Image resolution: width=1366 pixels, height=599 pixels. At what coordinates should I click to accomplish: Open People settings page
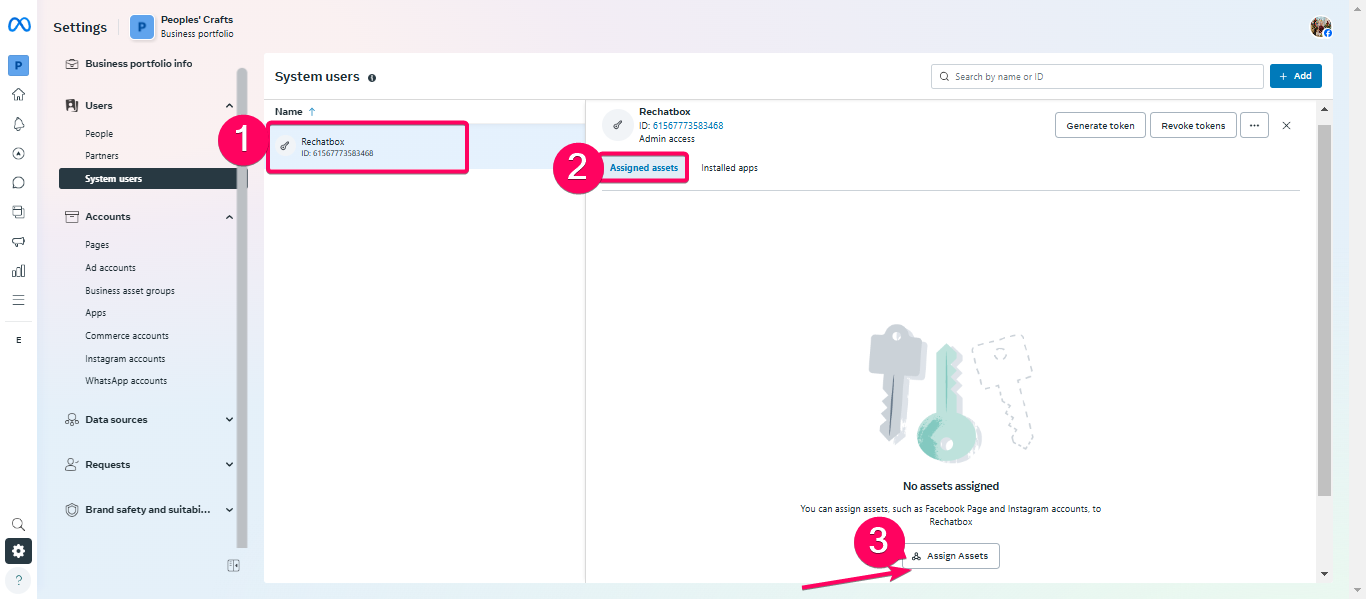99,134
